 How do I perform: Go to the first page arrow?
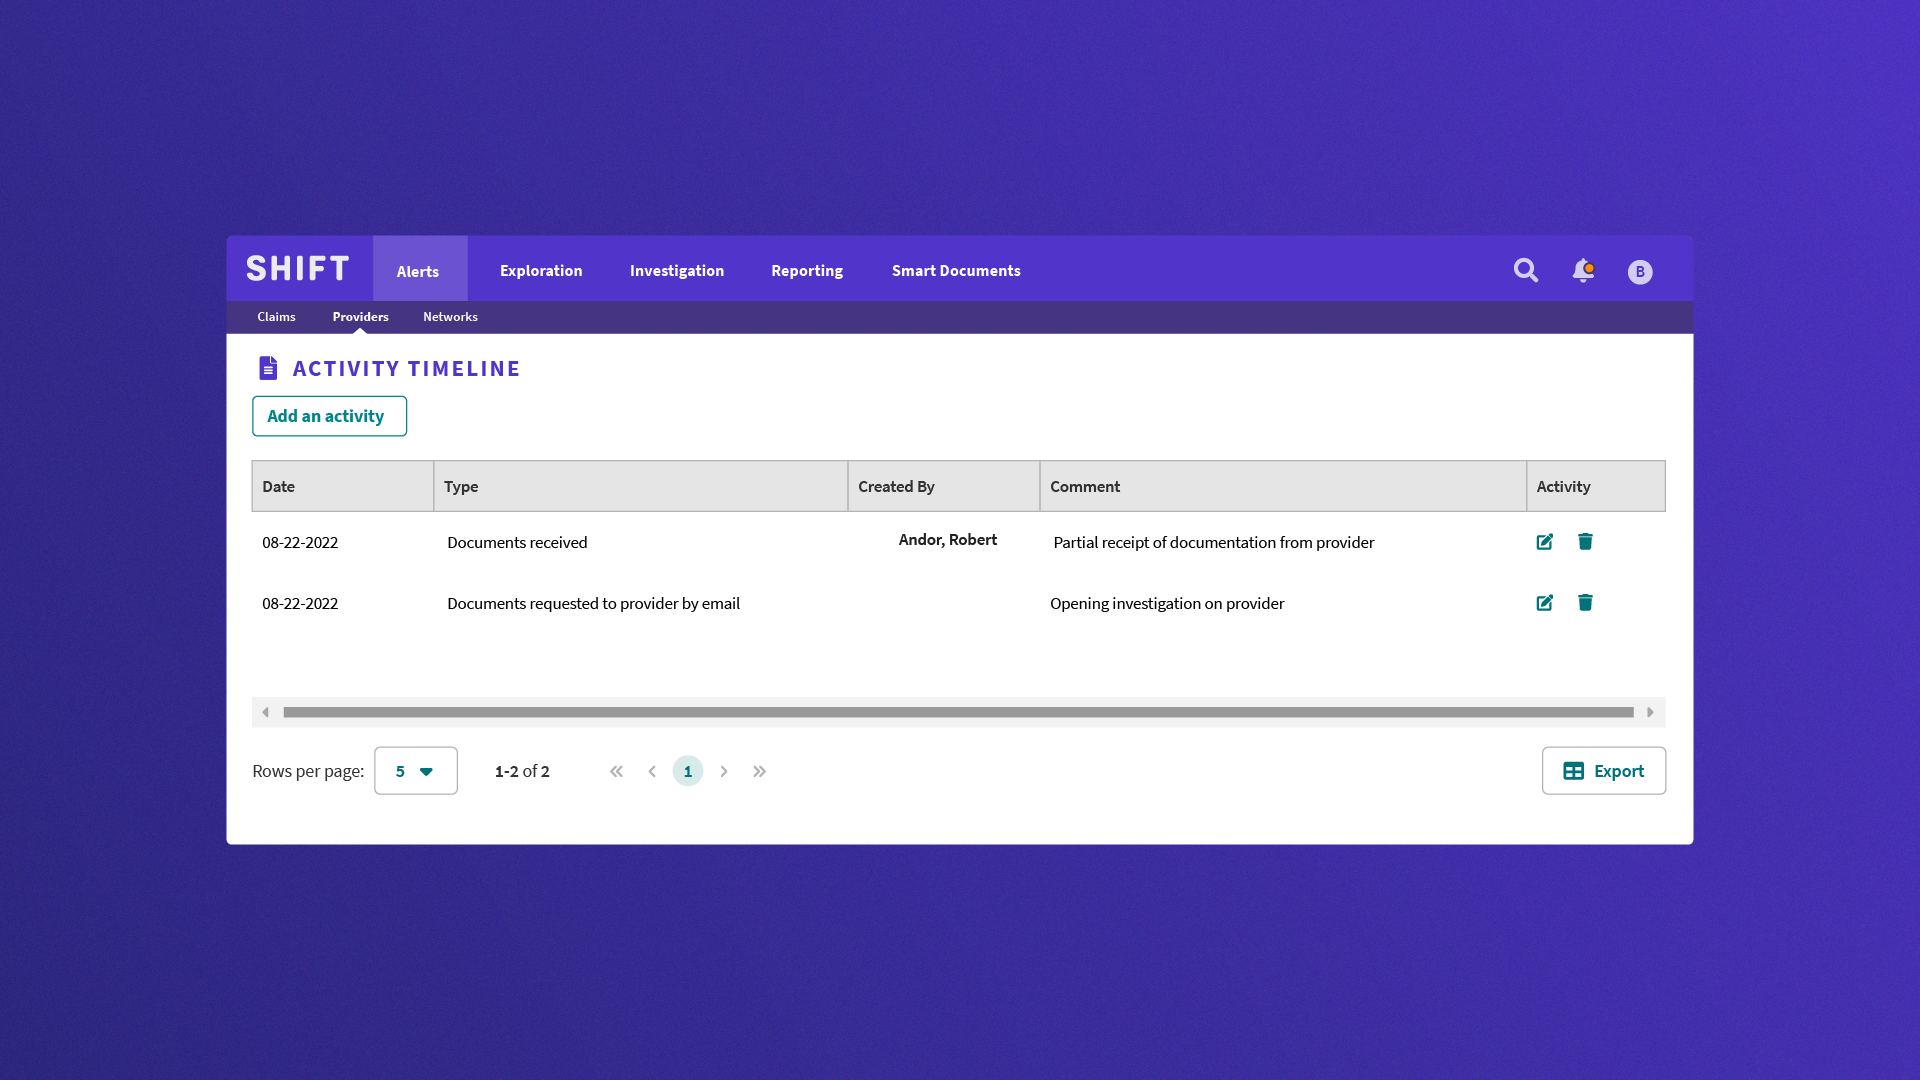click(616, 771)
